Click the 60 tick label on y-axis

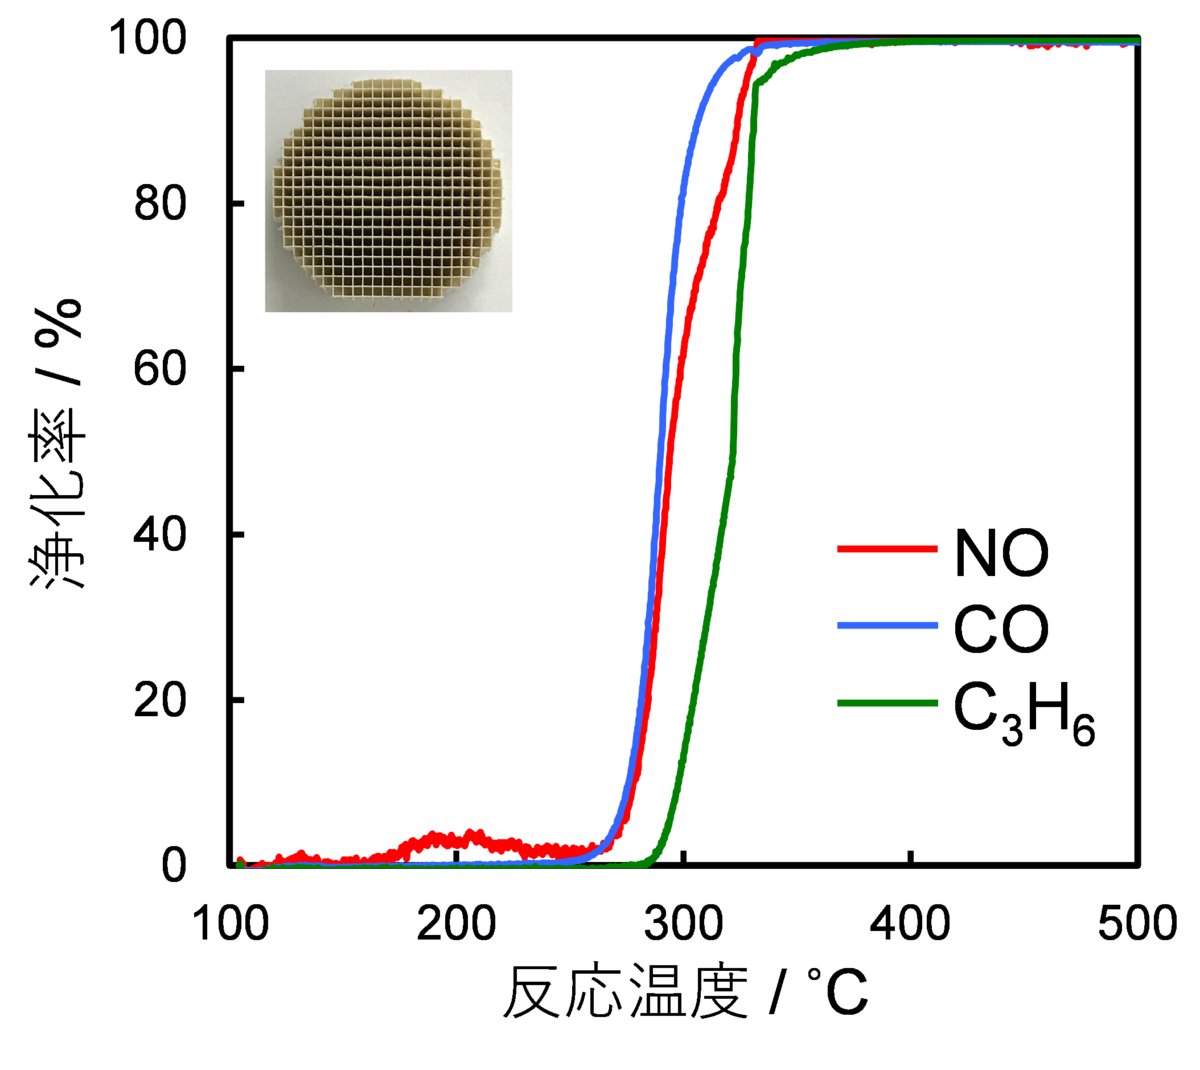point(160,371)
